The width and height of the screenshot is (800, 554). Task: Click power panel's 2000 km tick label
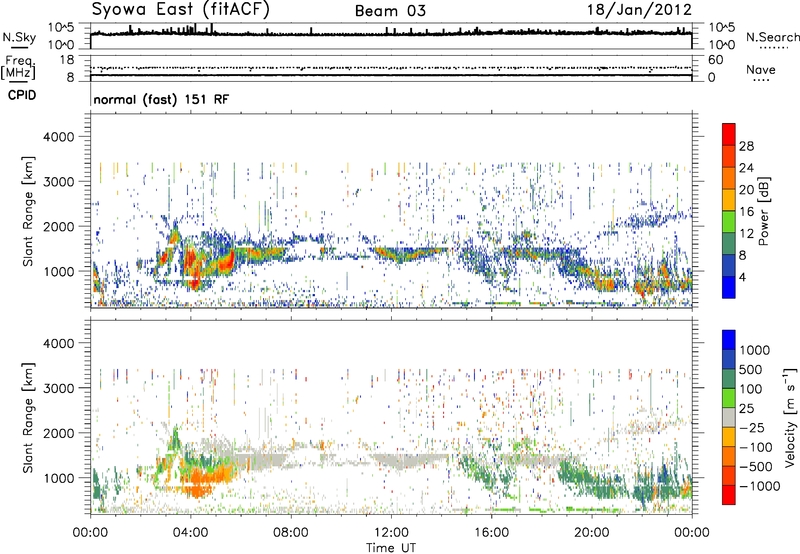(x=58, y=226)
